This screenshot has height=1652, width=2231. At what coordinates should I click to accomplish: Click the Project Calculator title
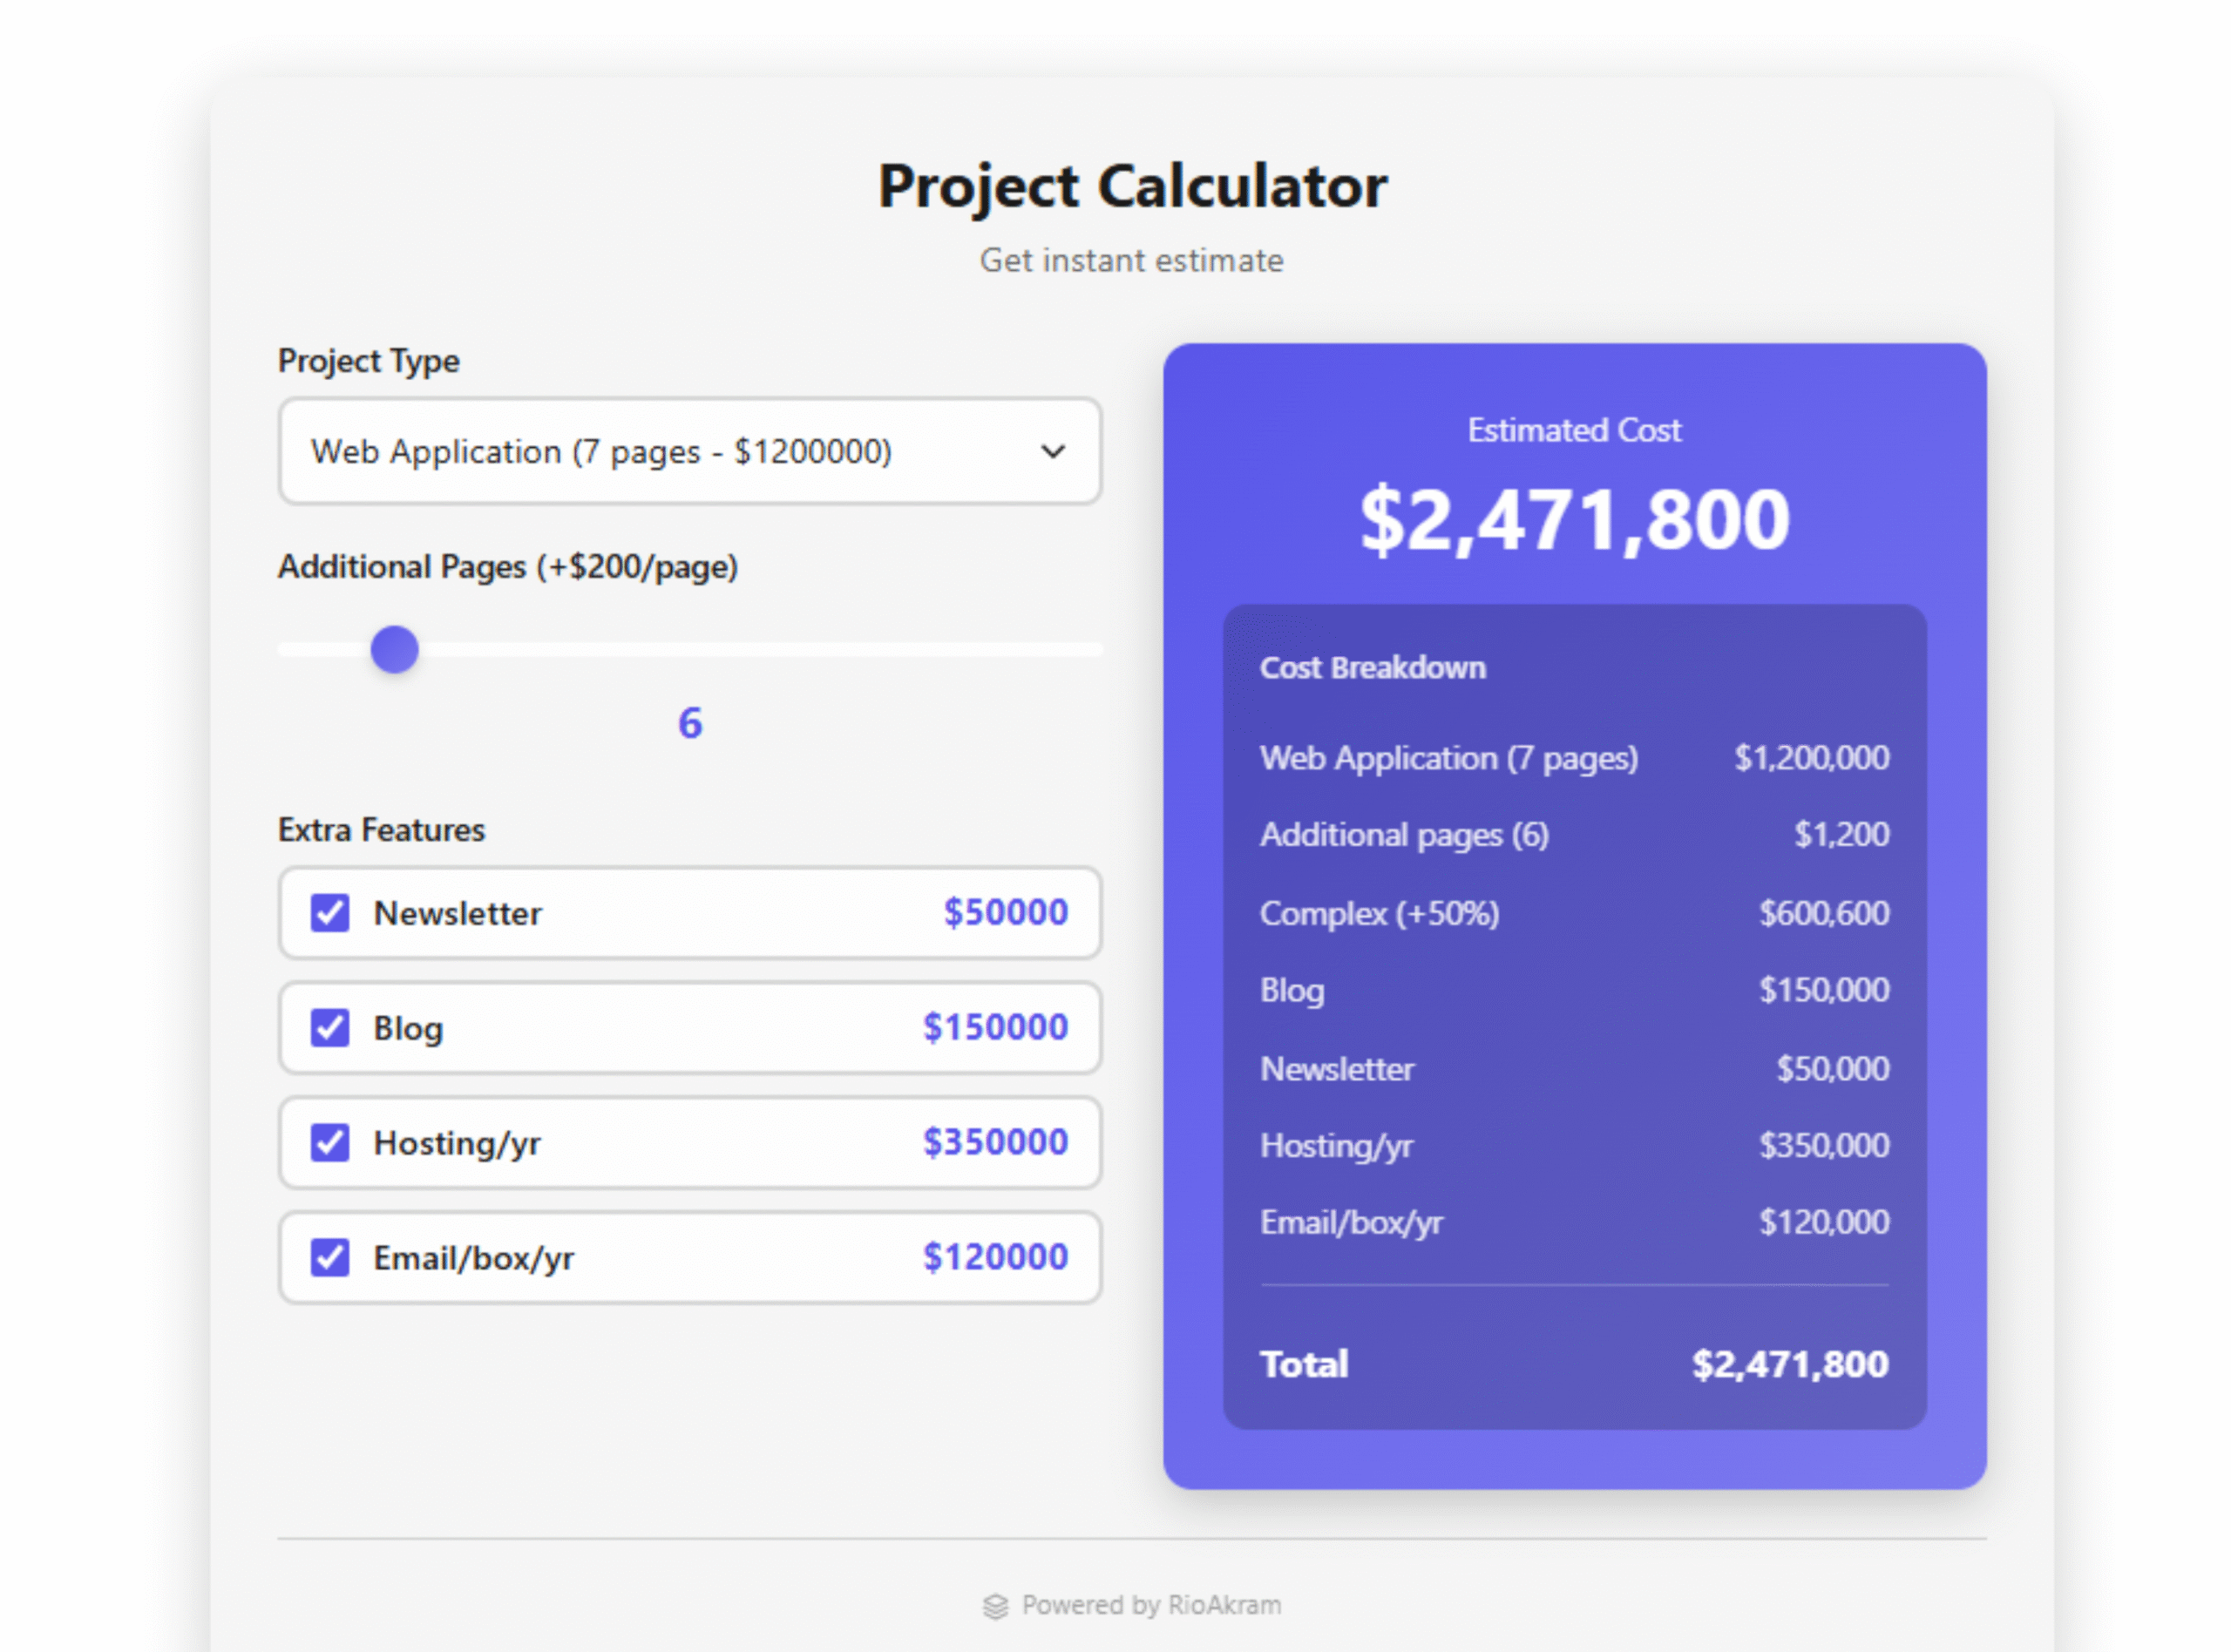[x=1132, y=187]
